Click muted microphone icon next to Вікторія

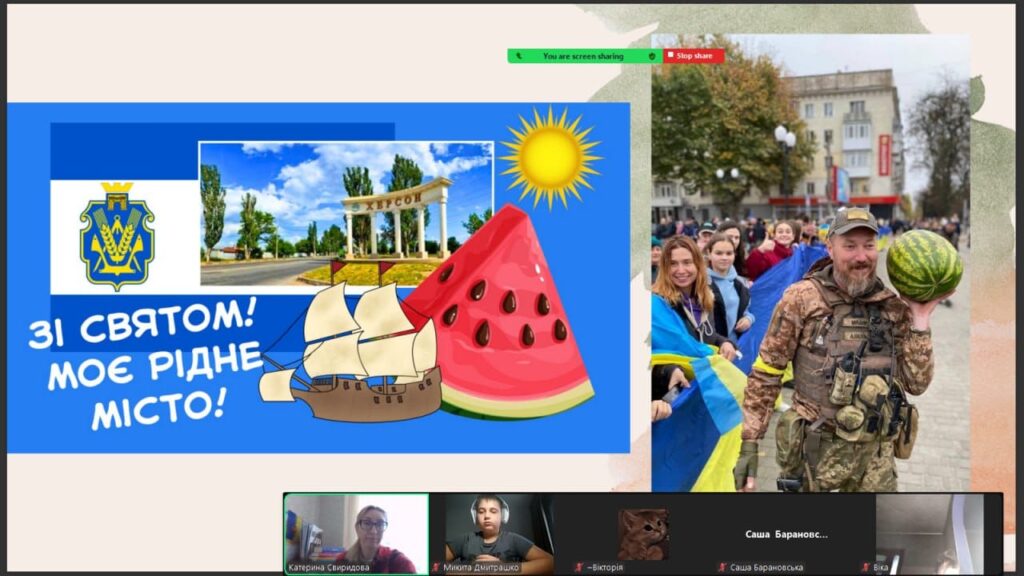point(578,568)
